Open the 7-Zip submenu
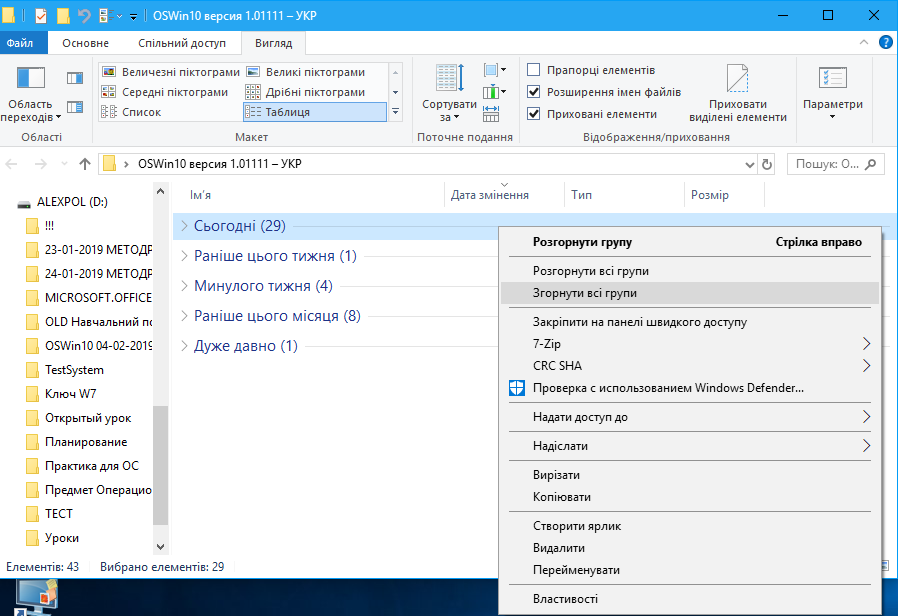The image size is (898, 616). (690, 343)
